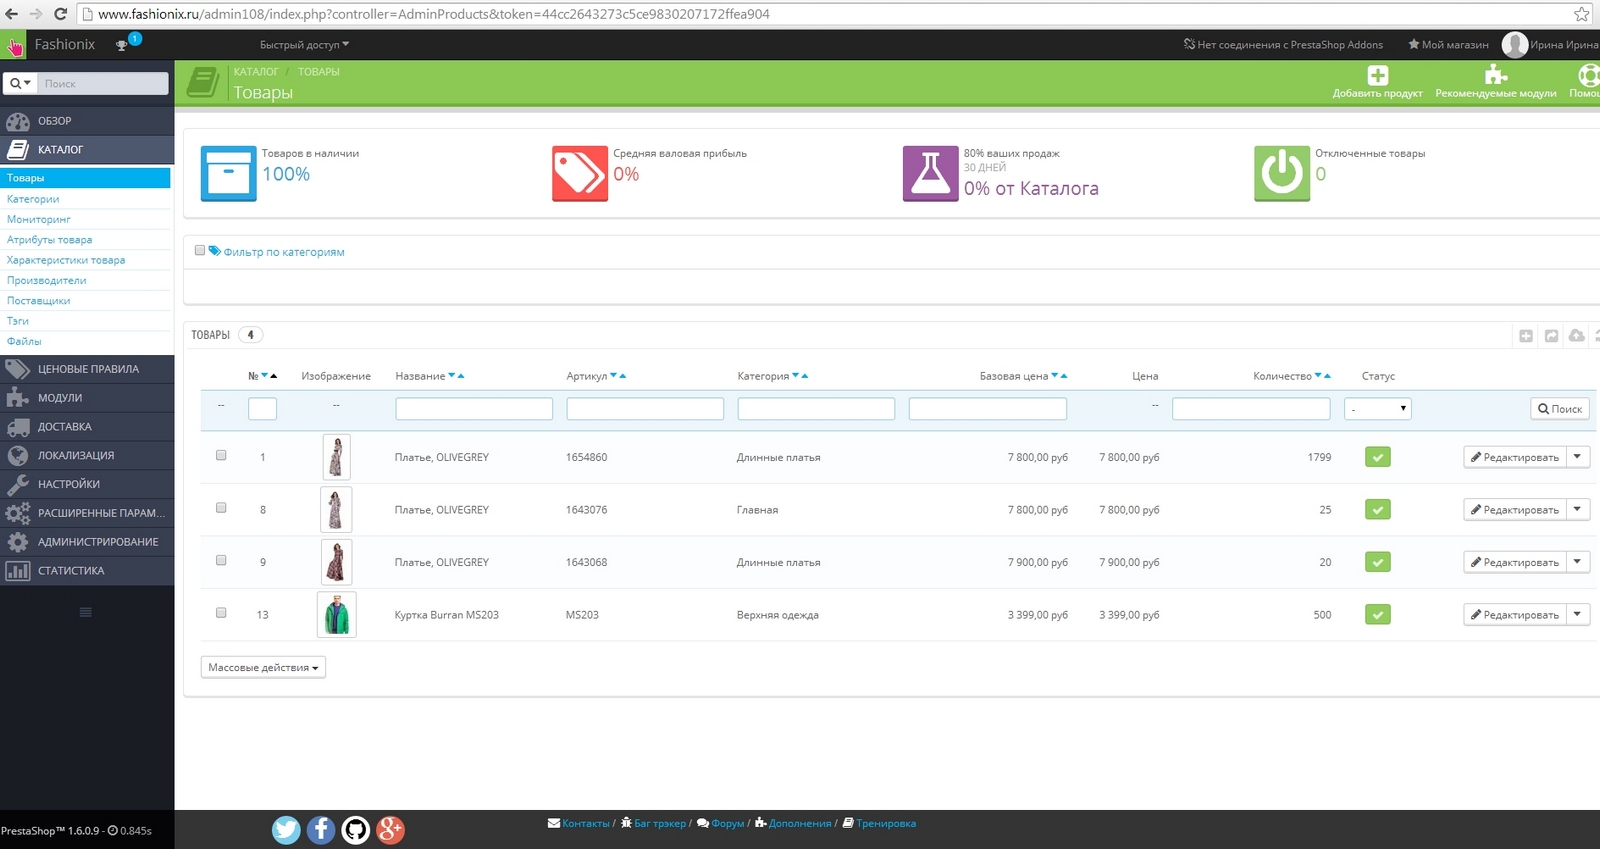This screenshot has height=849, width=1600.
Task: Click the browser back arrow
Action: tap(12, 14)
